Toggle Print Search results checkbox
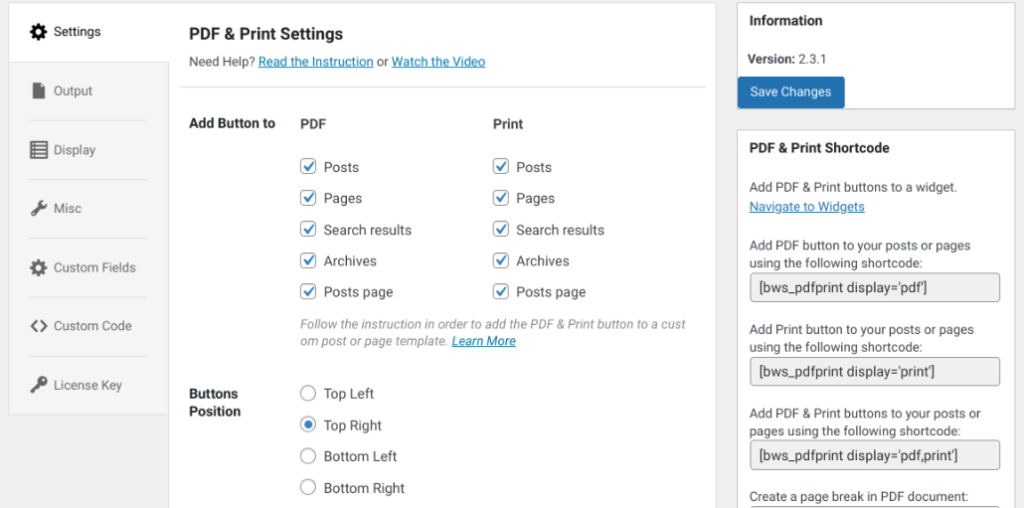The height and width of the screenshot is (508, 1024). (501, 229)
